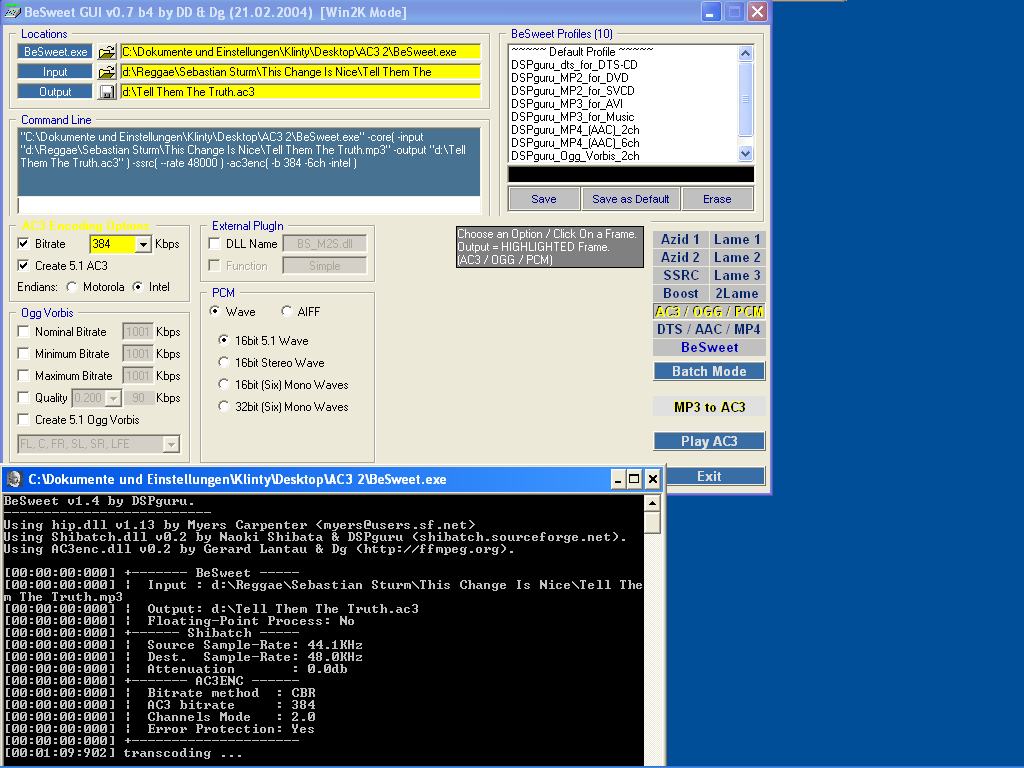Screen dimensions: 1024x768
Task: Switch to the 2Lame tab
Action: (x=737, y=293)
